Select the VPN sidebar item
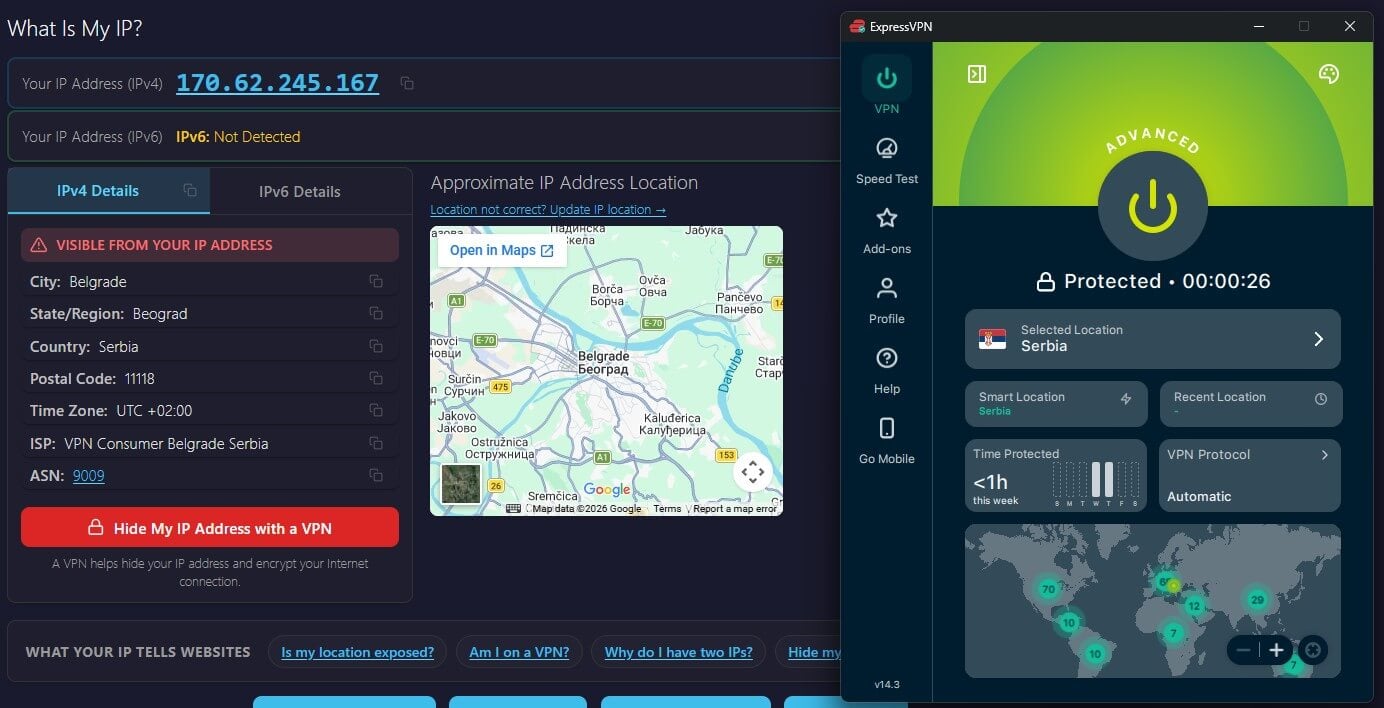Viewport: 1384px width, 708px height. click(886, 87)
